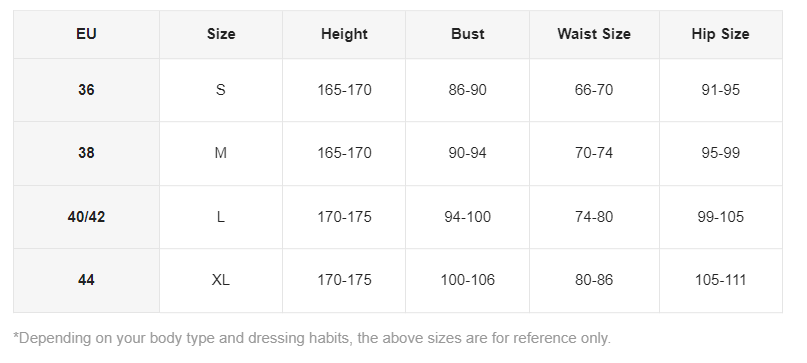Image resolution: width=807 pixels, height=363 pixels.
Task: Click EU size 36 row label
Action: point(86,90)
